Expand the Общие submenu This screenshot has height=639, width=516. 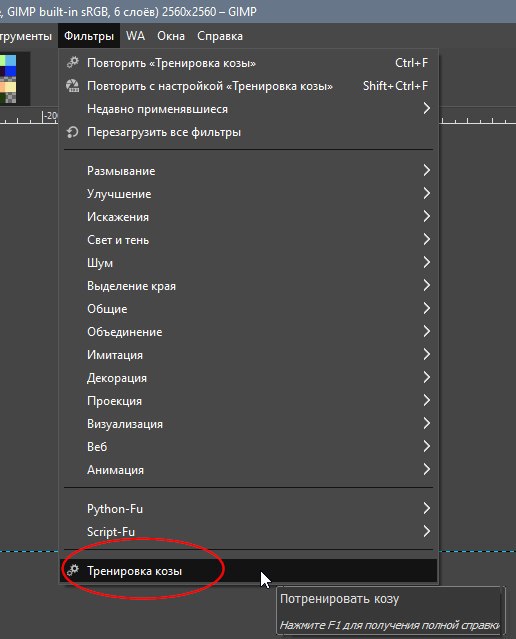coord(249,309)
